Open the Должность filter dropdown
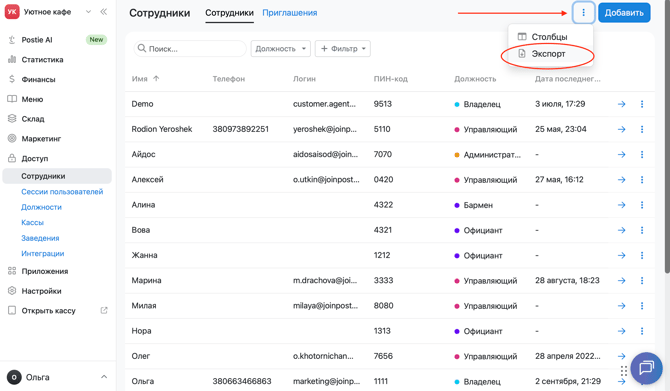This screenshot has width=670, height=391. click(x=280, y=49)
